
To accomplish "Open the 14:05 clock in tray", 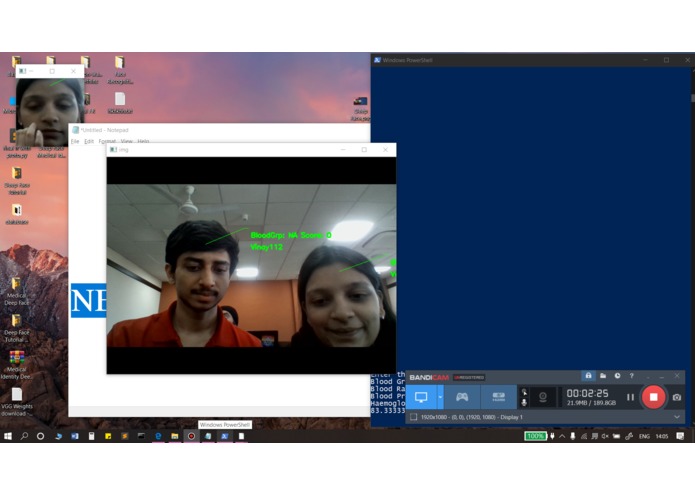I will coord(662,436).
